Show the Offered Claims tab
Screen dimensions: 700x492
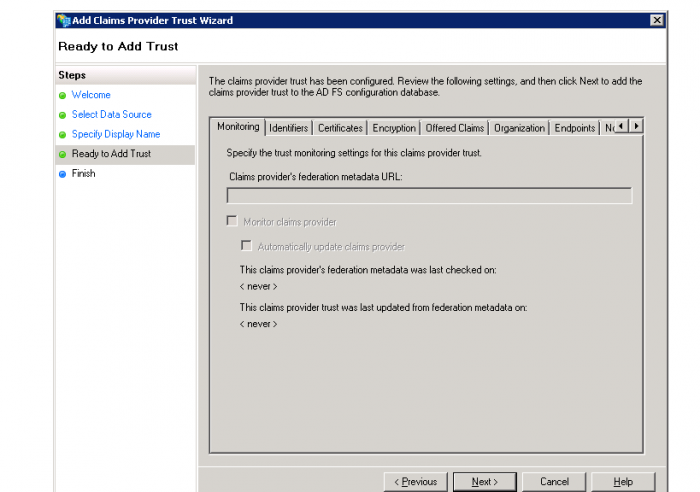(x=455, y=128)
